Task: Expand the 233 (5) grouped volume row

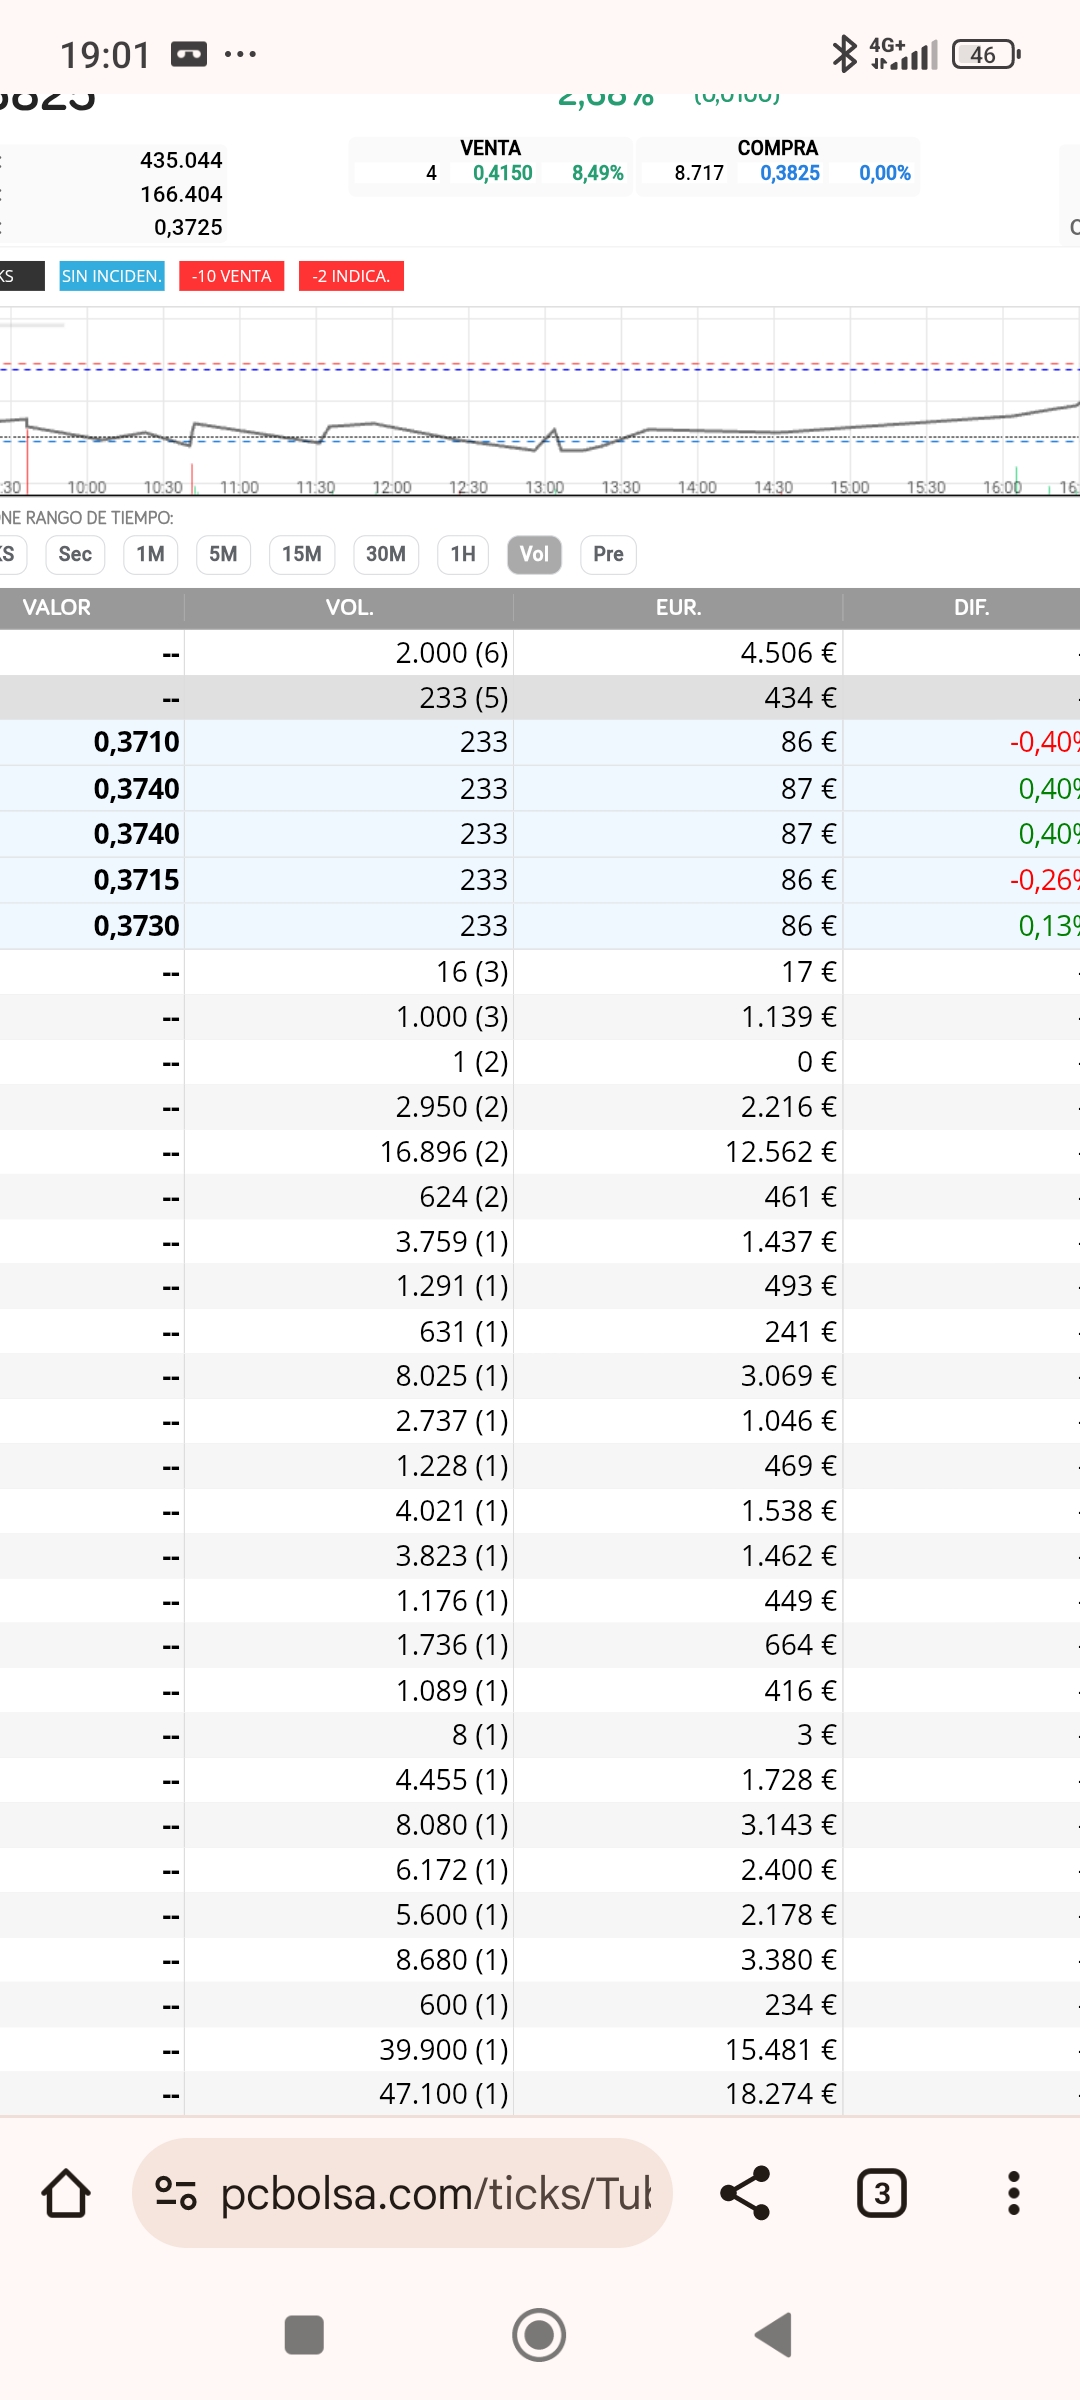Action: (463, 698)
